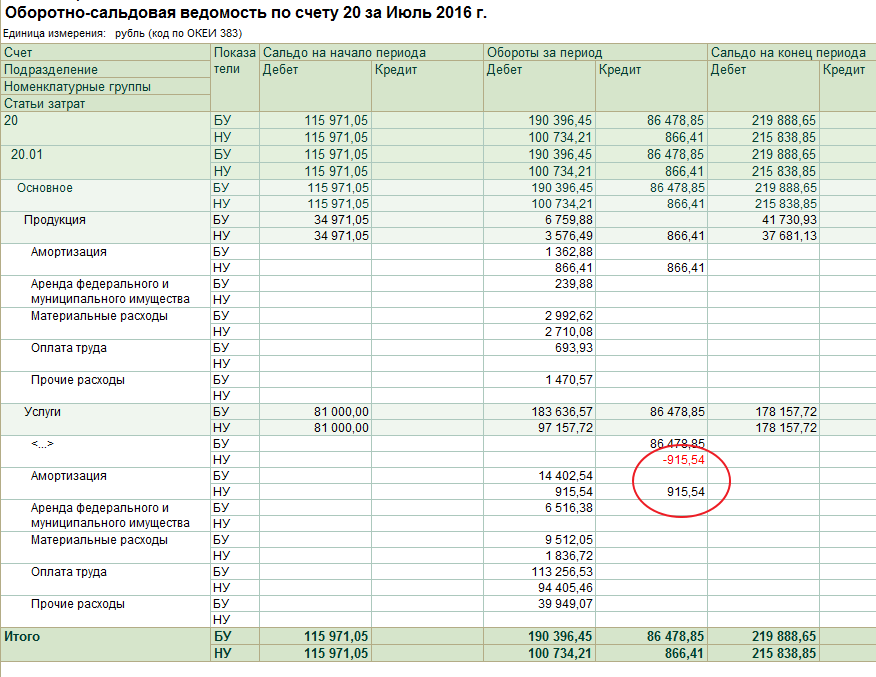Click the report title for account 20
The height and width of the screenshot is (677, 876).
click(x=247, y=14)
